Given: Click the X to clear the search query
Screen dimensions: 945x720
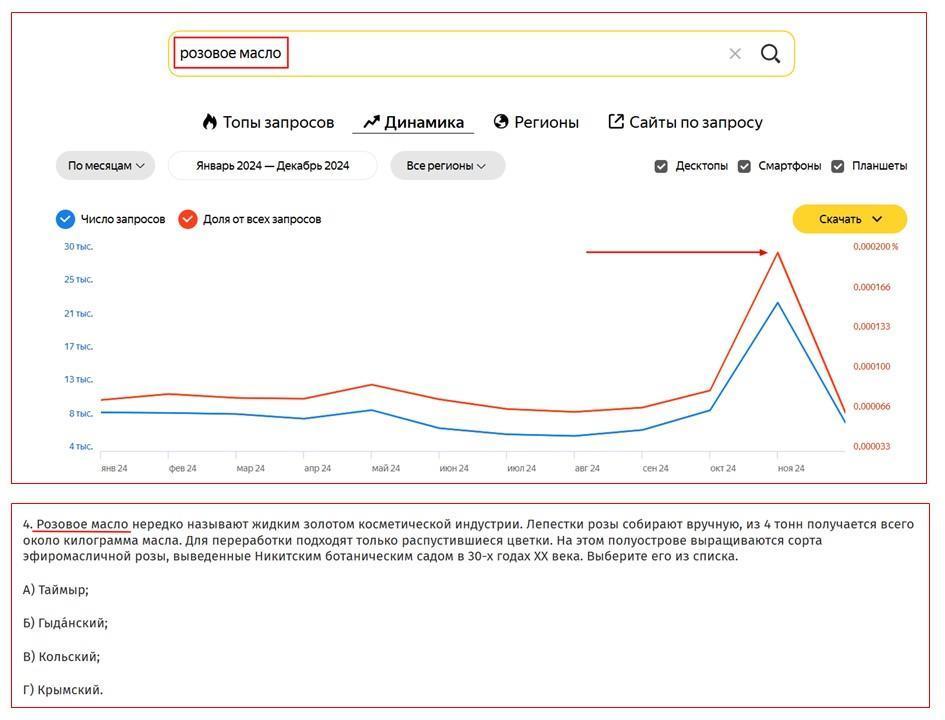Looking at the screenshot, I should click(x=734, y=52).
